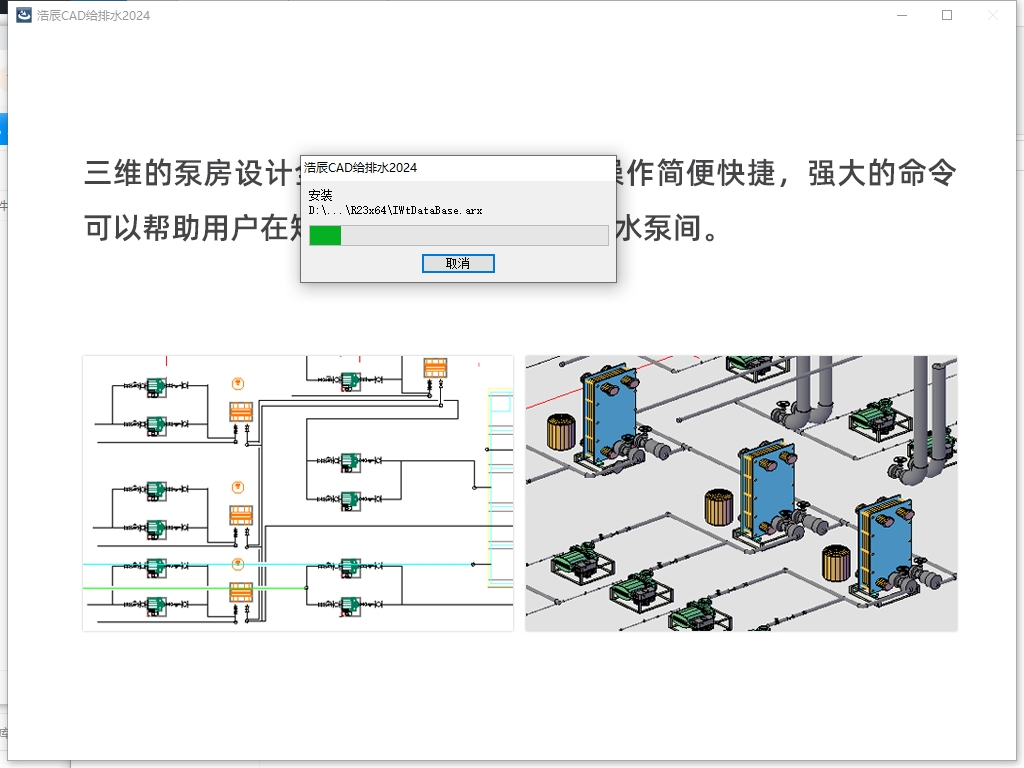
Task: Click the dialog title 浩辰CAD给排水2024
Action: 360,168
